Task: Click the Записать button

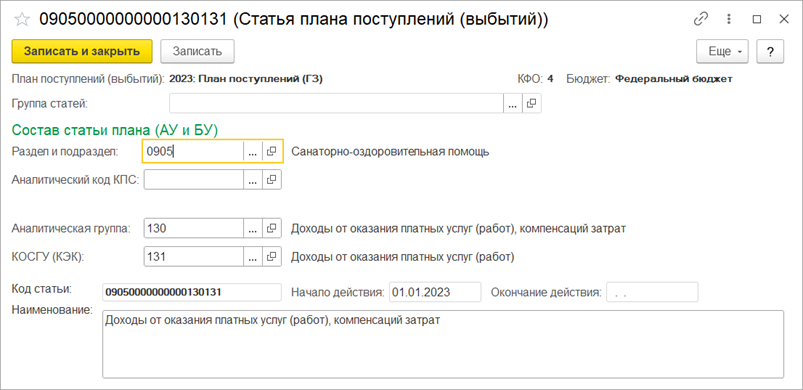Action: click(x=197, y=51)
